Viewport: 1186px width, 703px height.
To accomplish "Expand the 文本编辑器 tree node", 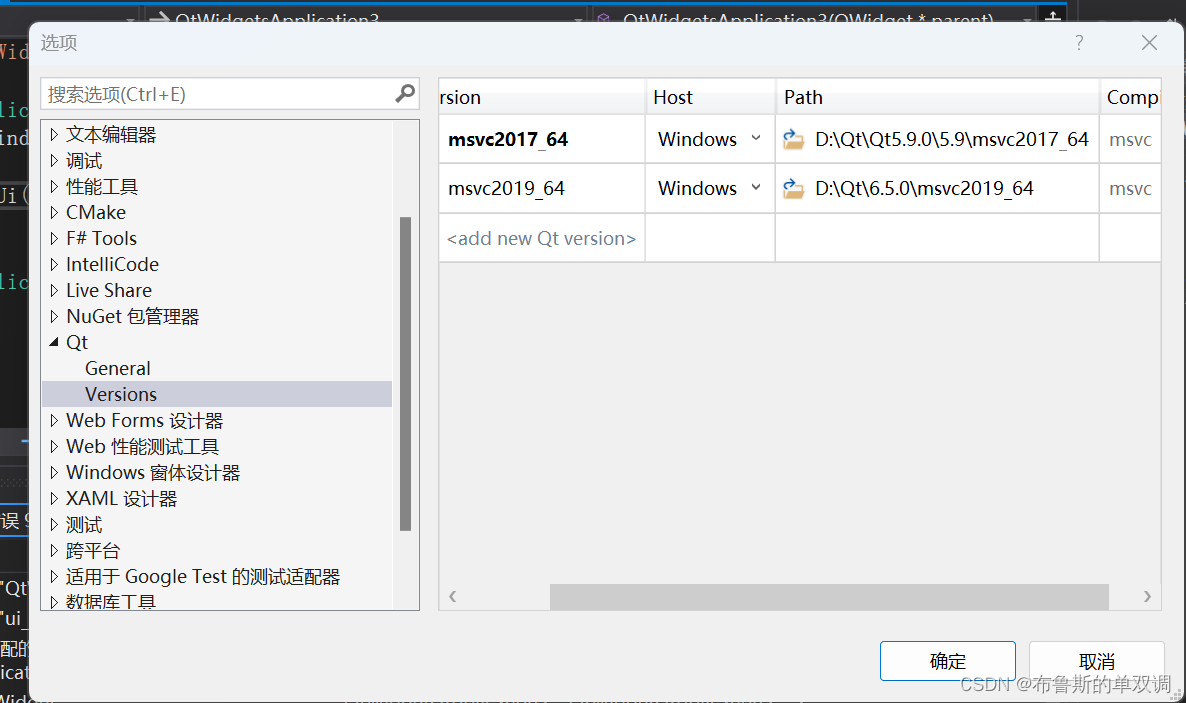I will (54, 134).
